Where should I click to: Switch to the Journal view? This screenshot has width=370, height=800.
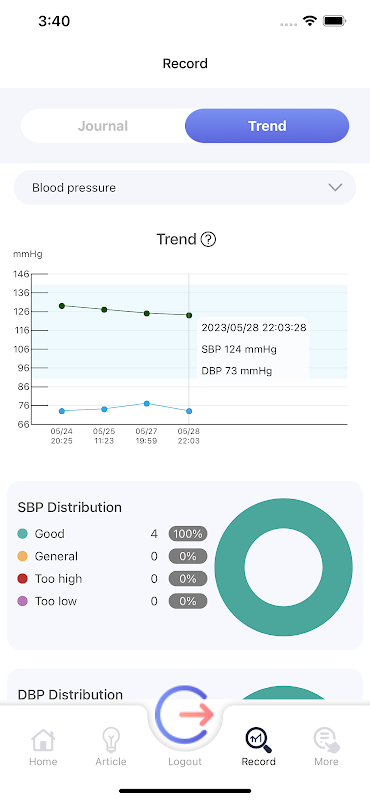[103, 126]
